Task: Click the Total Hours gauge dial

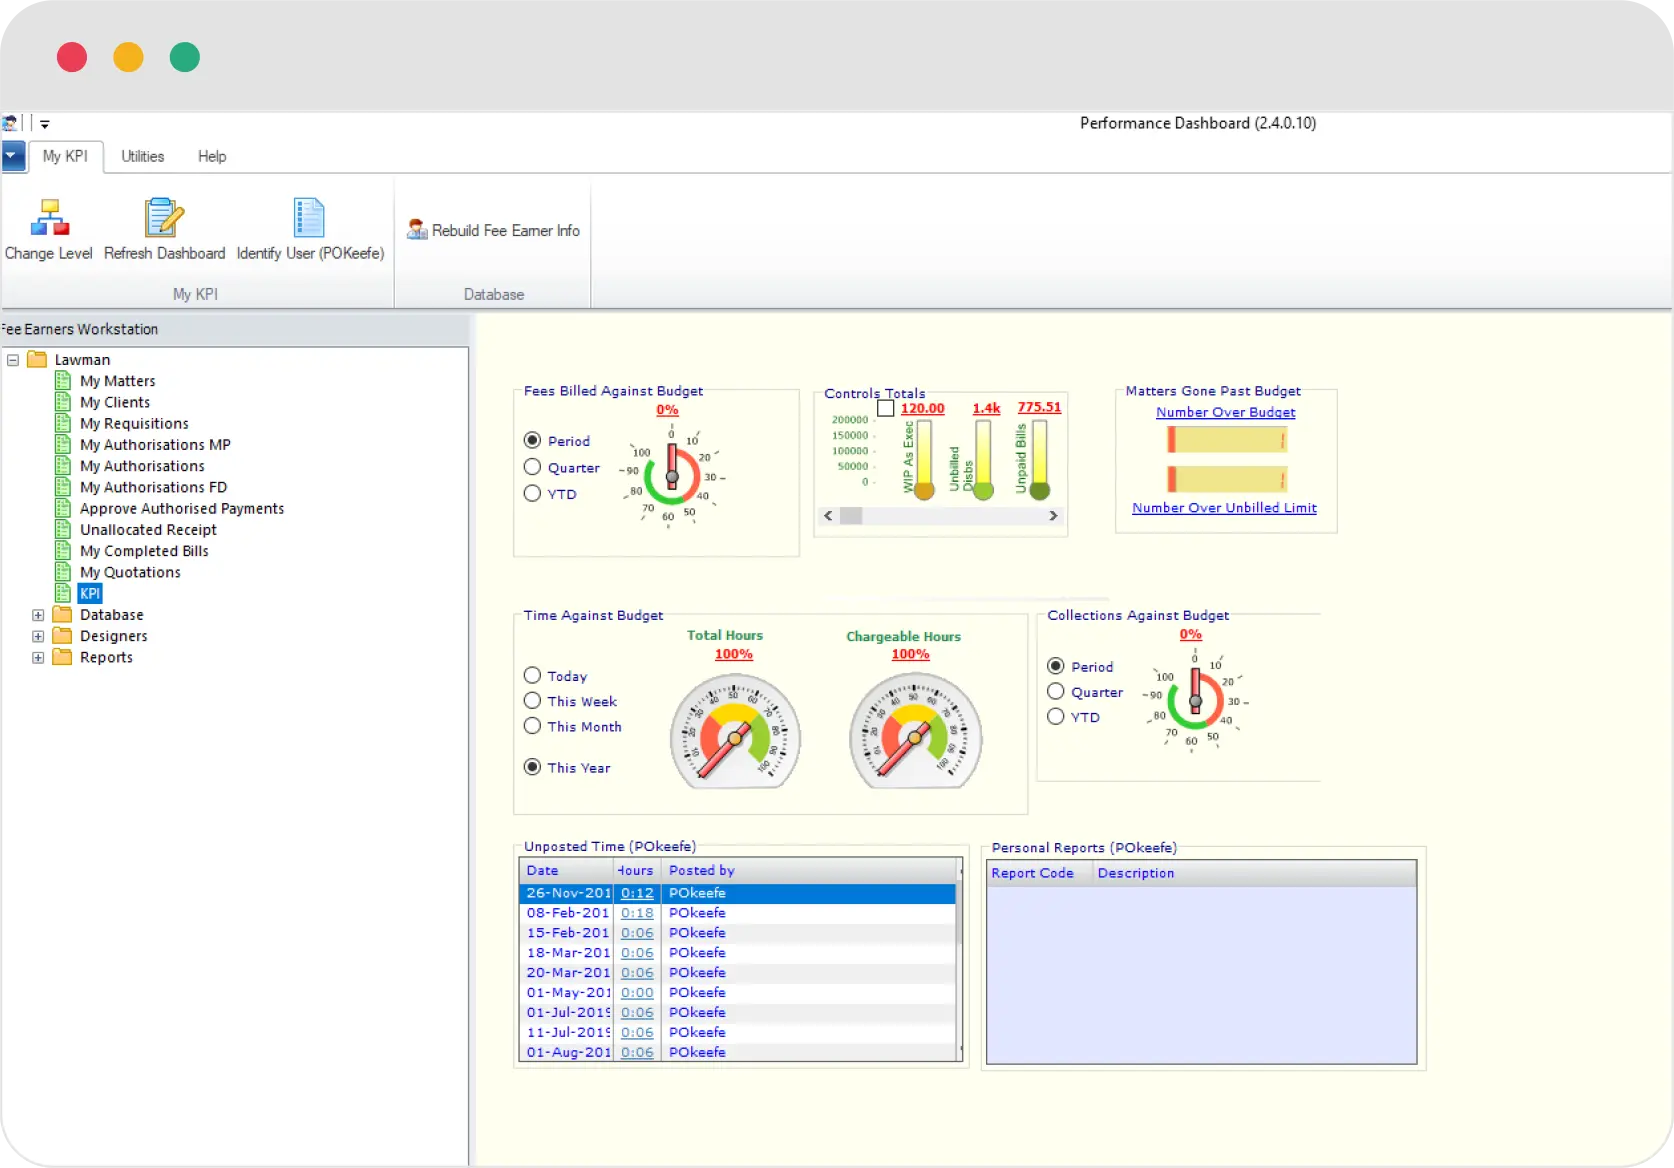Action: (735, 731)
